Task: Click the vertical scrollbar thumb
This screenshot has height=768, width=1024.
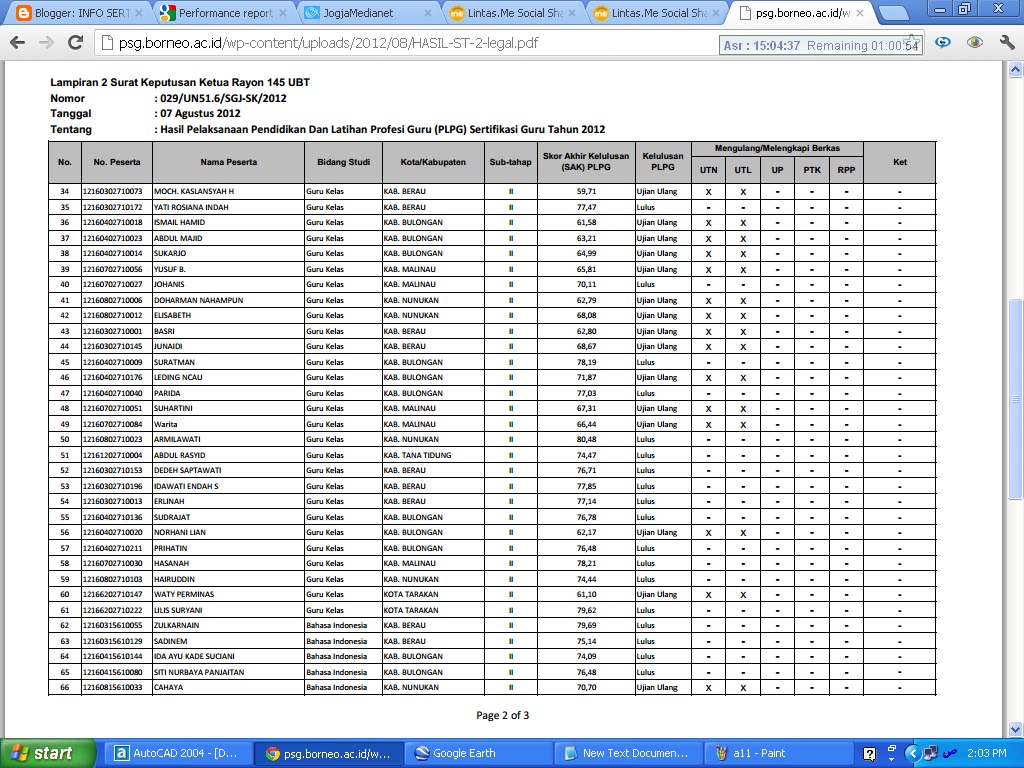Action: click(x=1015, y=398)
